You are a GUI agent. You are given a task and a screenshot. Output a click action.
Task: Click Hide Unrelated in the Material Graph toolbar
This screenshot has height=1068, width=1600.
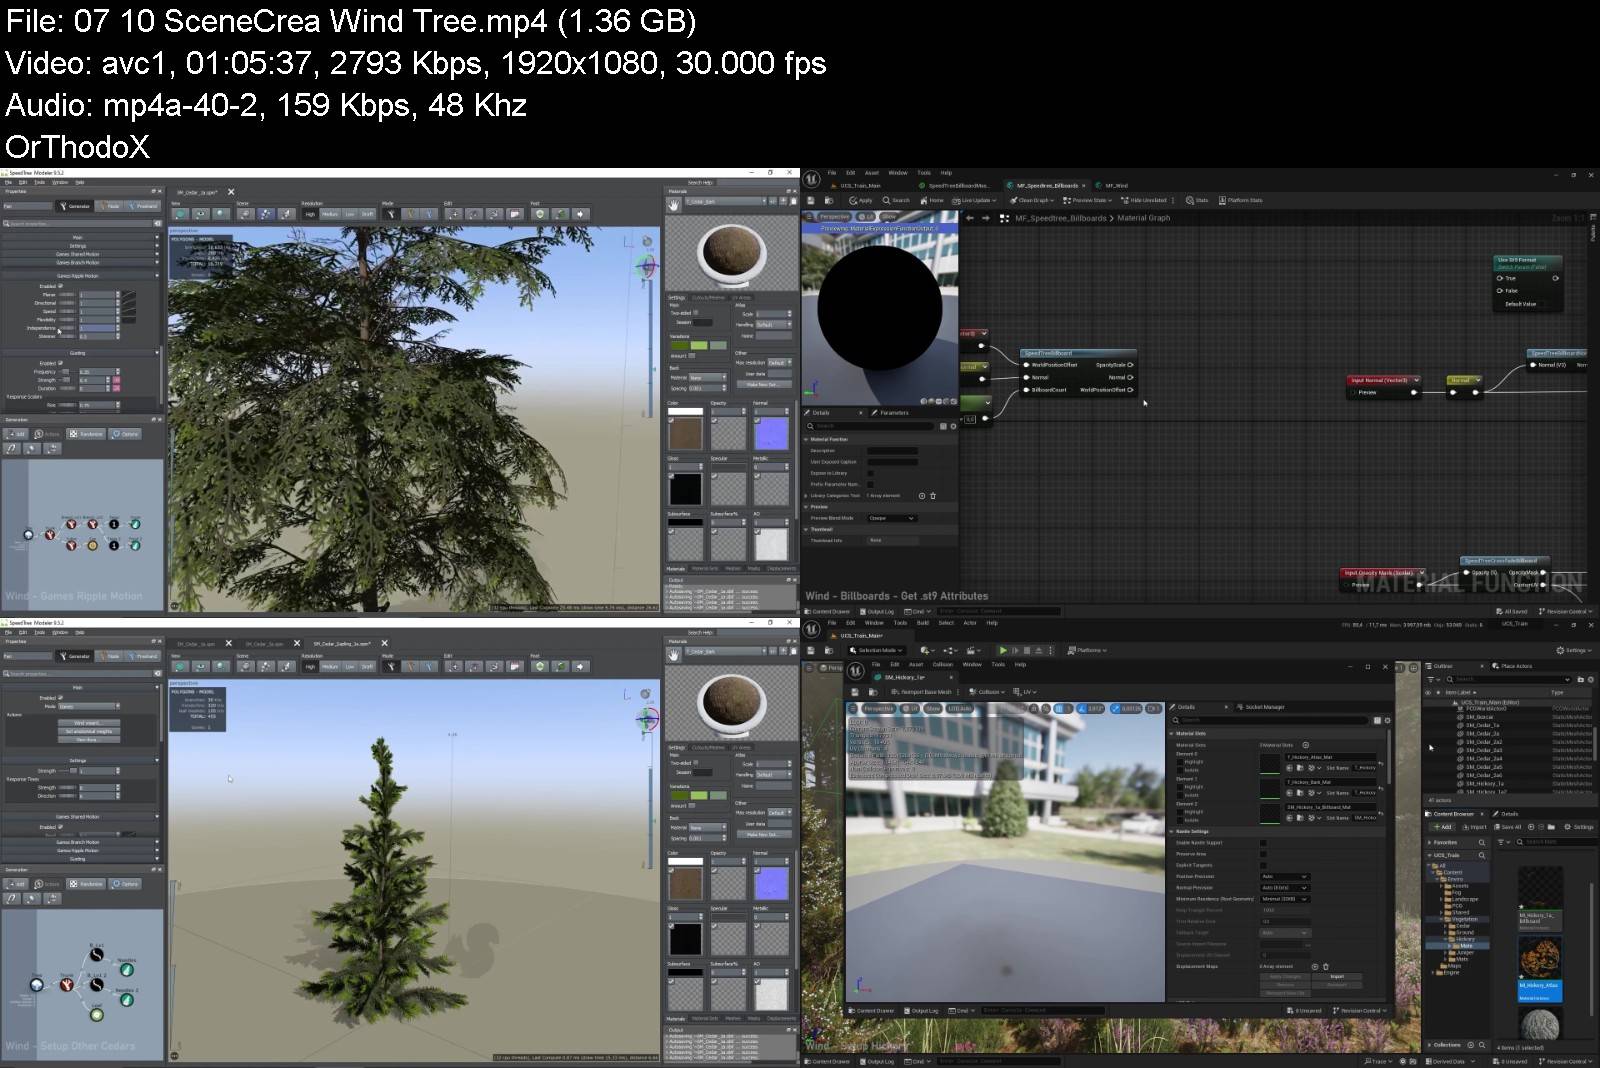[1144, 200]
